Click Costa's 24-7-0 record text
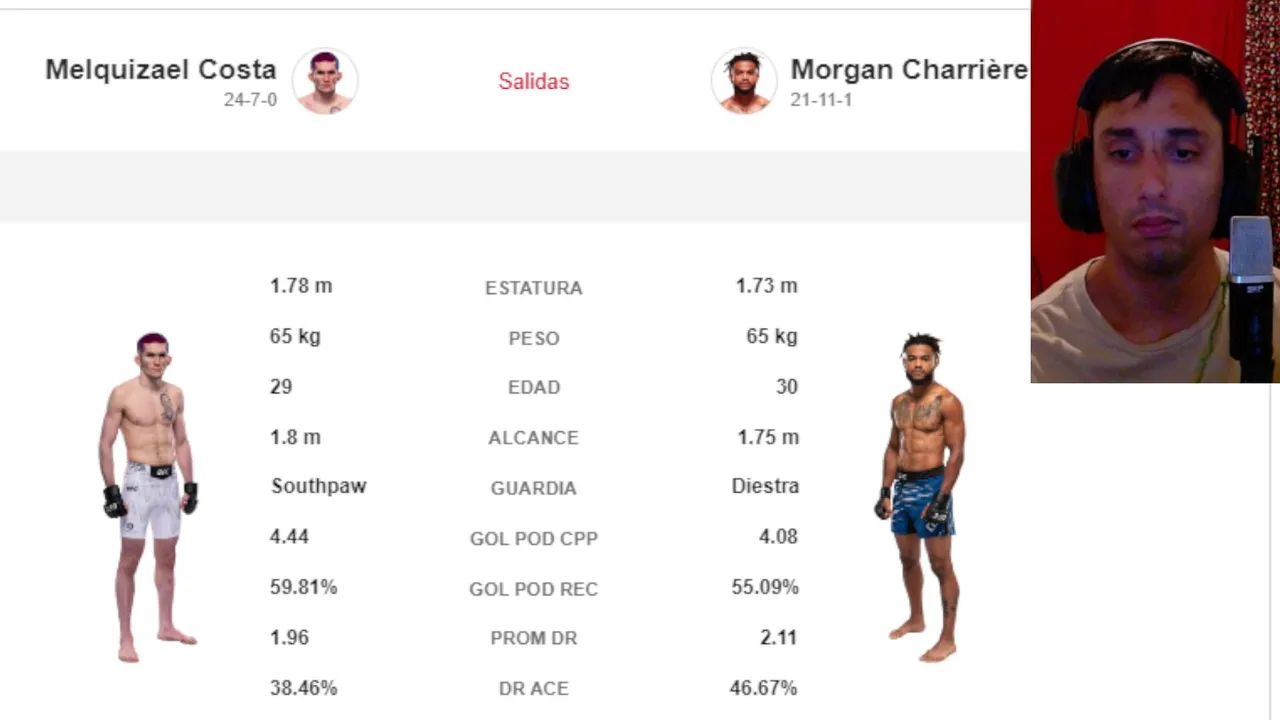This screenshot has width=1280, height=720. coord(250,100)
